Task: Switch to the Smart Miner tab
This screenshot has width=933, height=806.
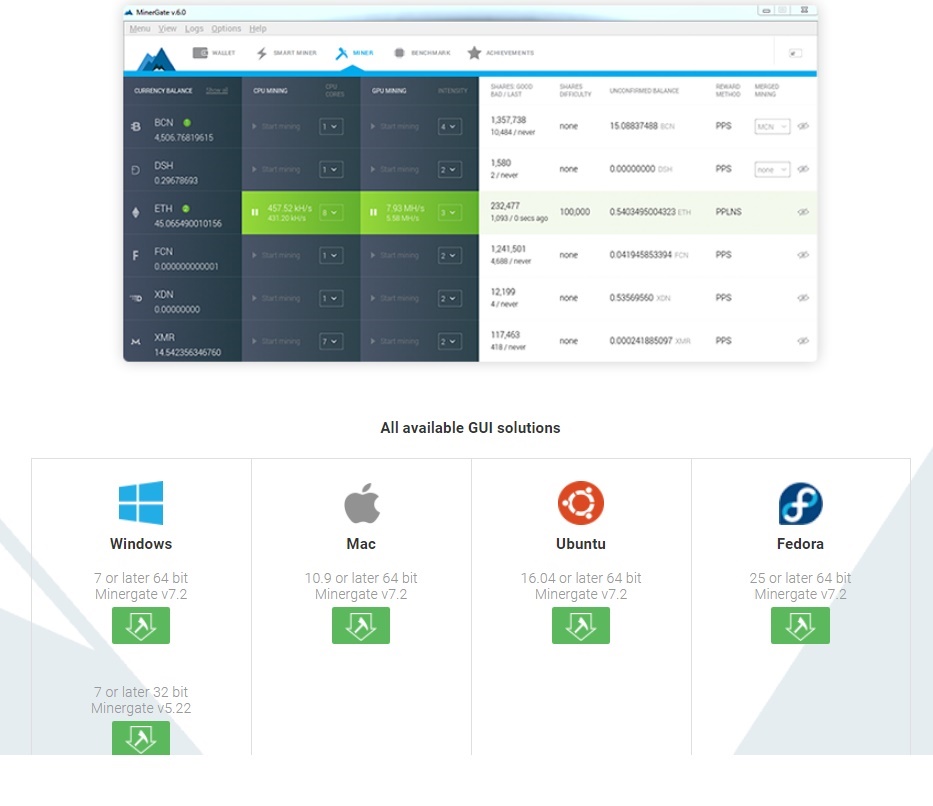Action: (286, 53)
